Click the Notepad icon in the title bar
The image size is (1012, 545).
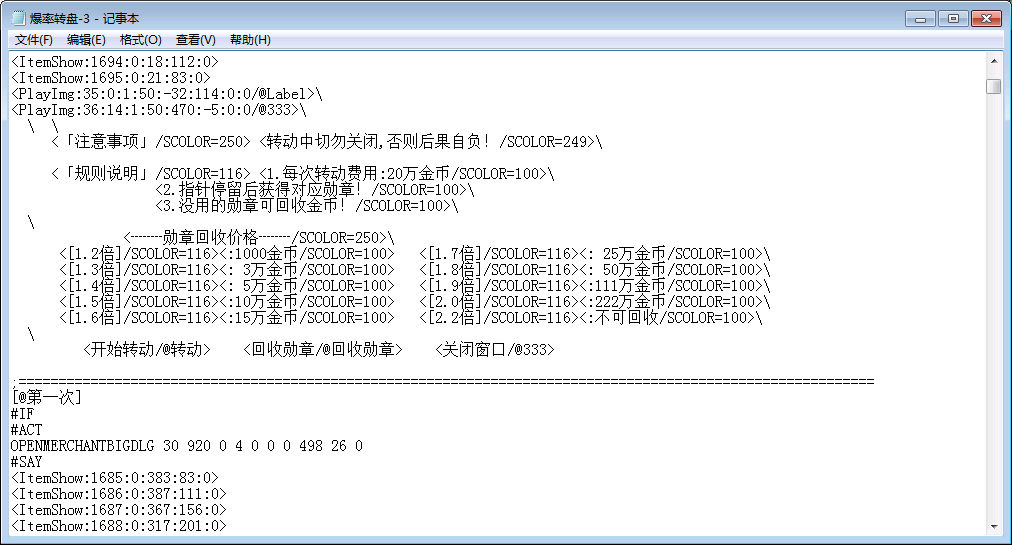[x=19, y=18]
